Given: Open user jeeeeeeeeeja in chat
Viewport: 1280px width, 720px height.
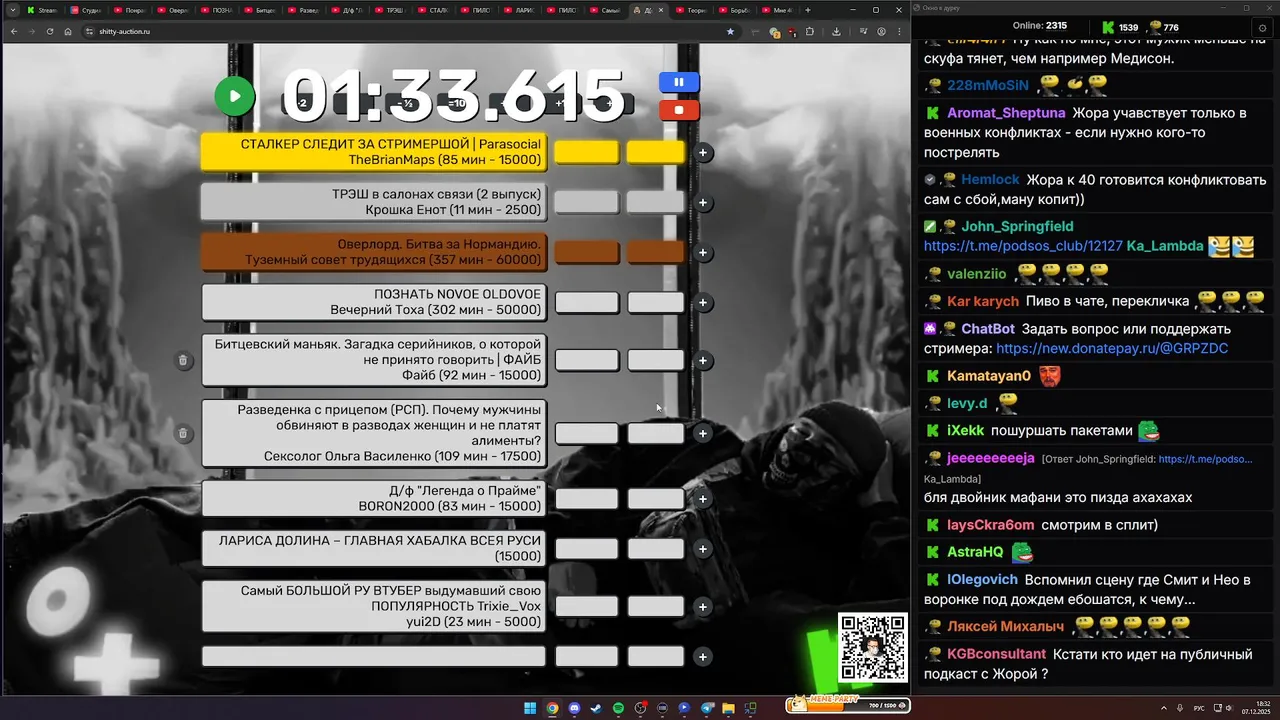Looking at the screenshot, I should click(x=991, y=458).
